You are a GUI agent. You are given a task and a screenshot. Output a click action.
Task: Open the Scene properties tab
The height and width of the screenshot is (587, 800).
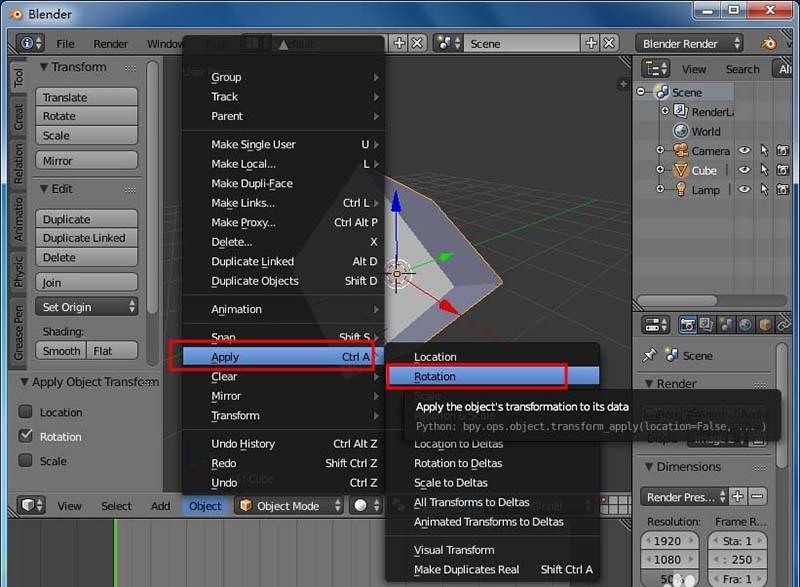click(x=725, y=323)
